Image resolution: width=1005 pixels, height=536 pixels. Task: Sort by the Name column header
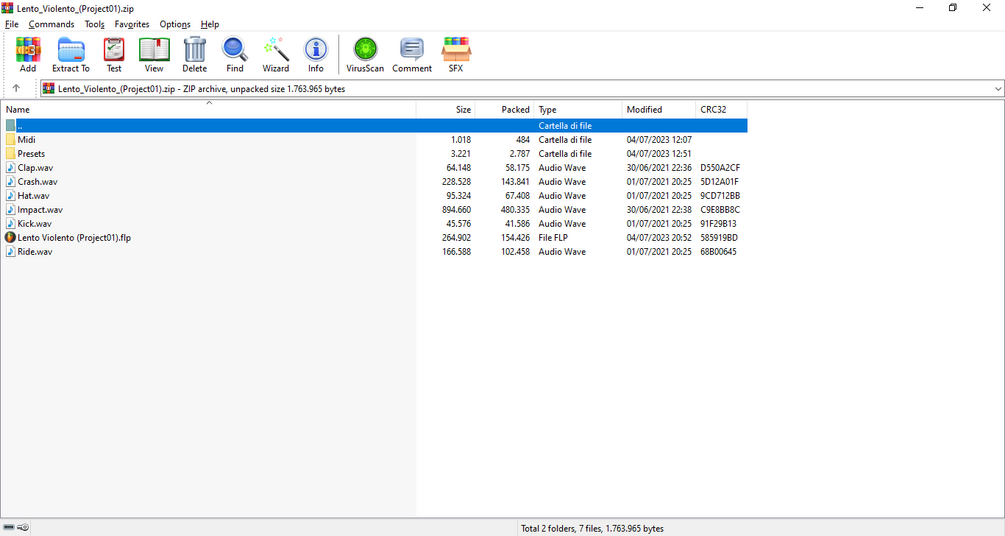click(x=208, y=110)
